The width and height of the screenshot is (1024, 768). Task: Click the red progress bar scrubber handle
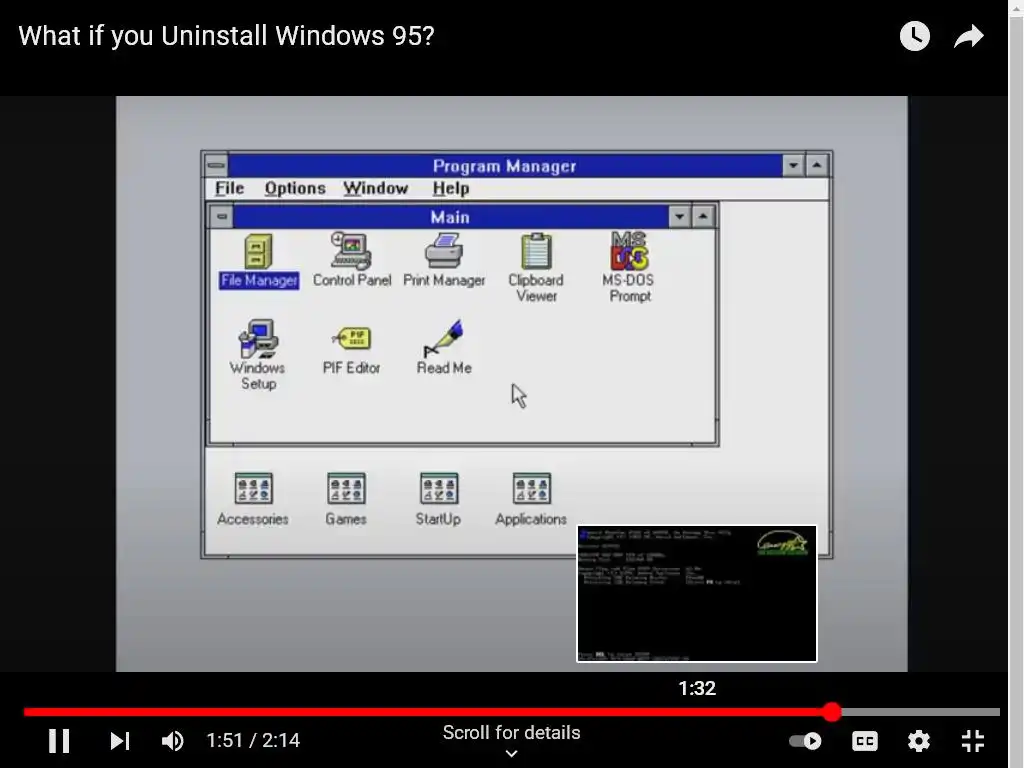[x=831, y=712]
